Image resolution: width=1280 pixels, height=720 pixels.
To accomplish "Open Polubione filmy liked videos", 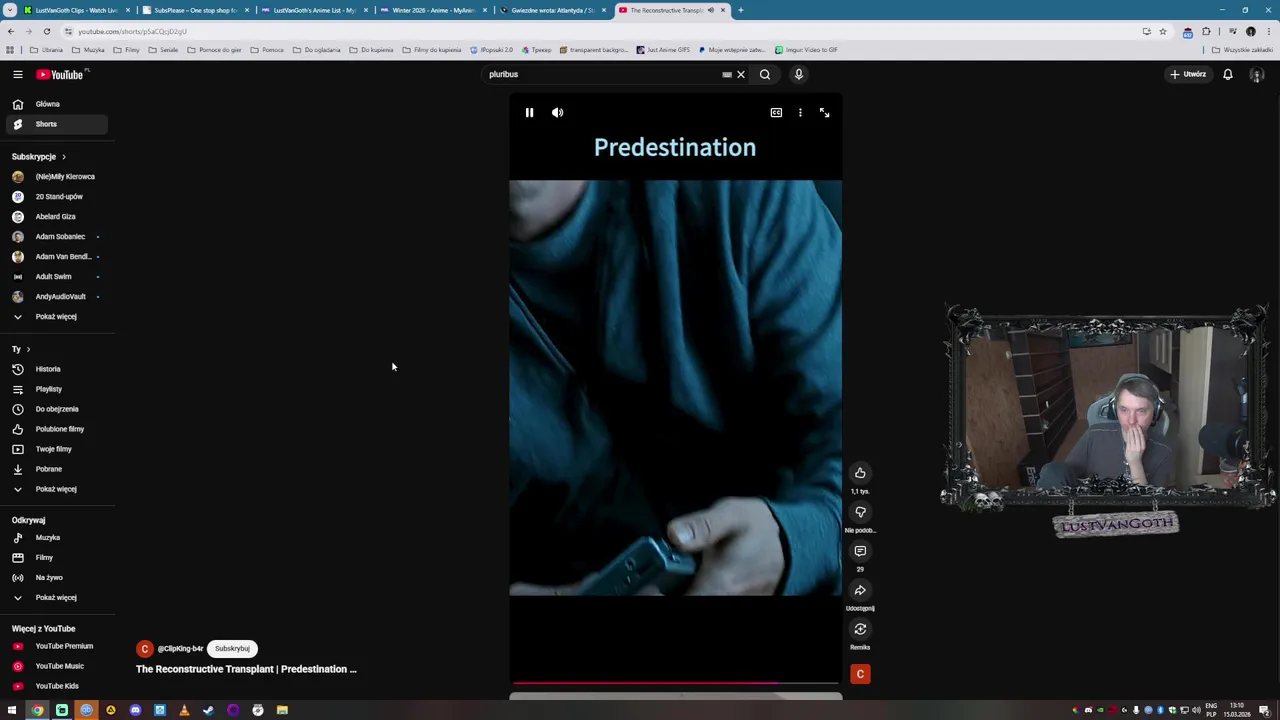I will pos(56,429).
